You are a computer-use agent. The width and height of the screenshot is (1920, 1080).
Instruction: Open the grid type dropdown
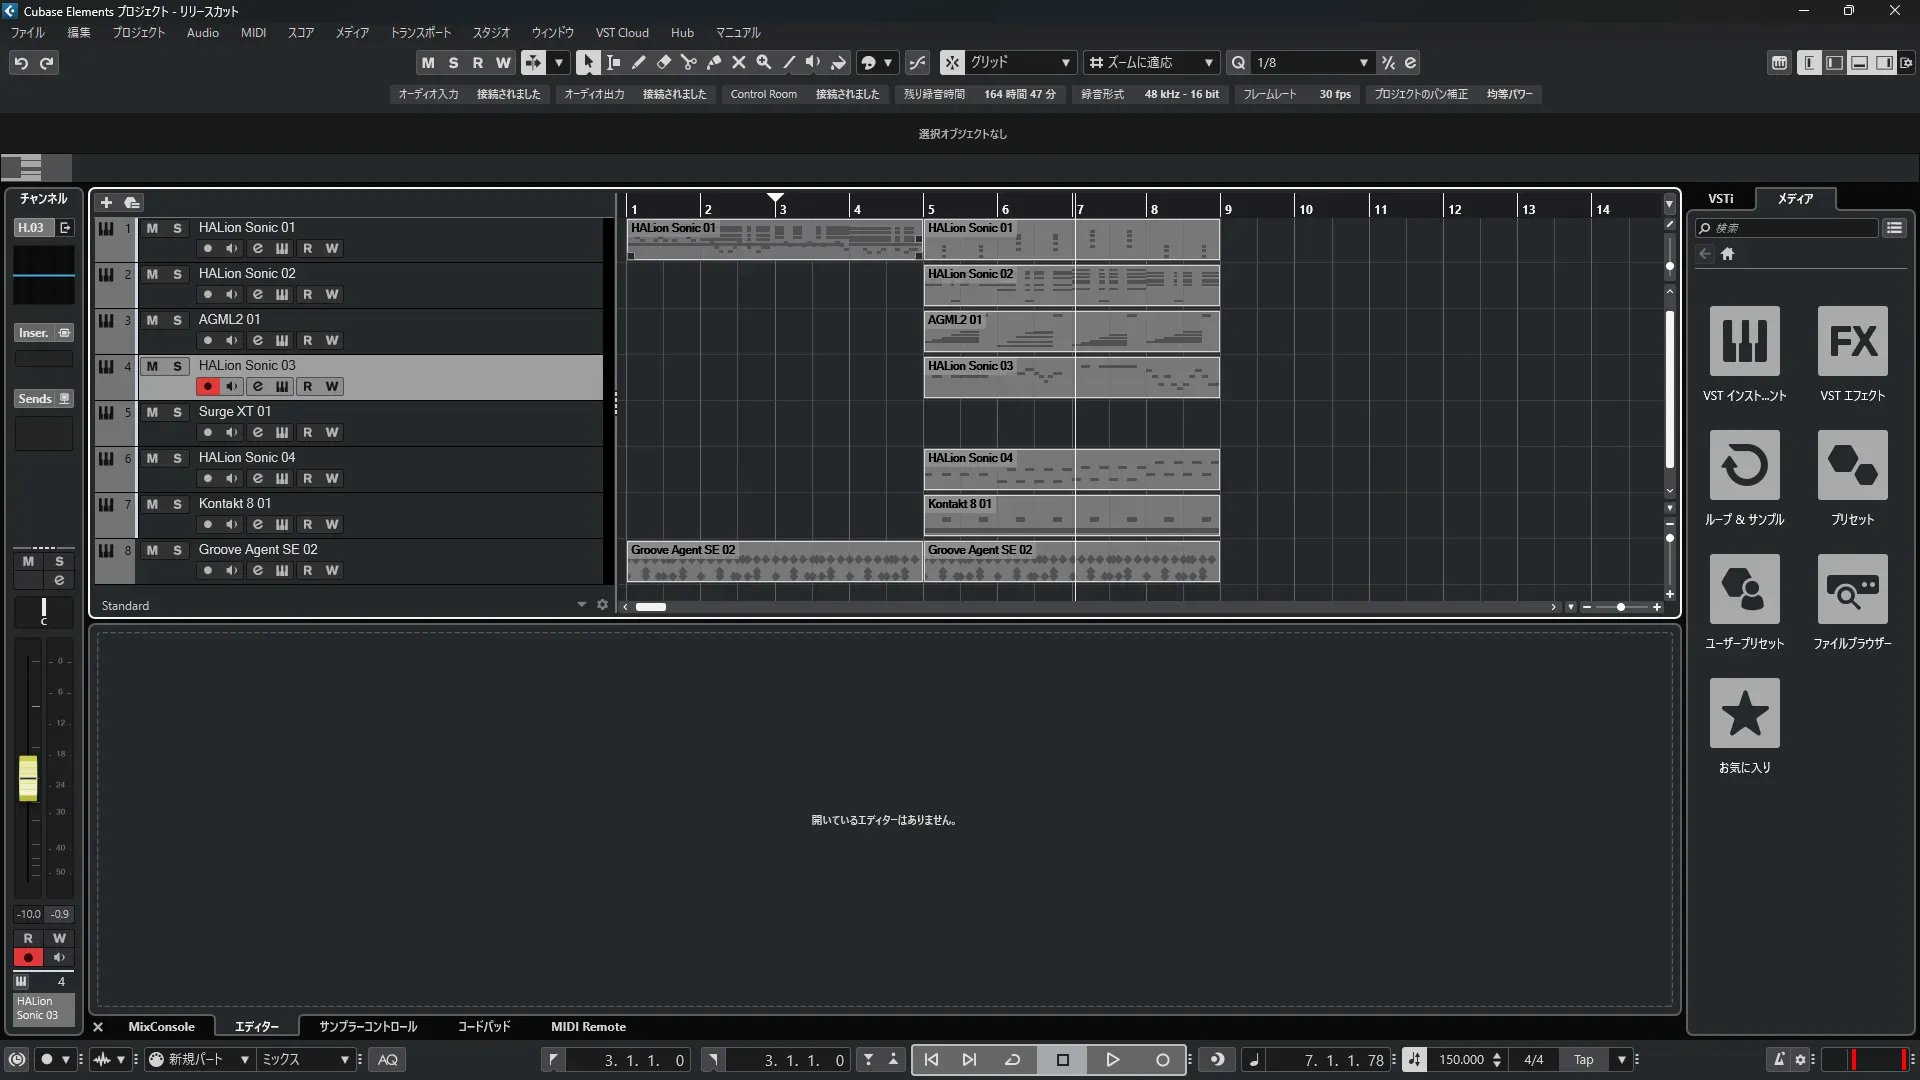click(x=1065, y=62)
